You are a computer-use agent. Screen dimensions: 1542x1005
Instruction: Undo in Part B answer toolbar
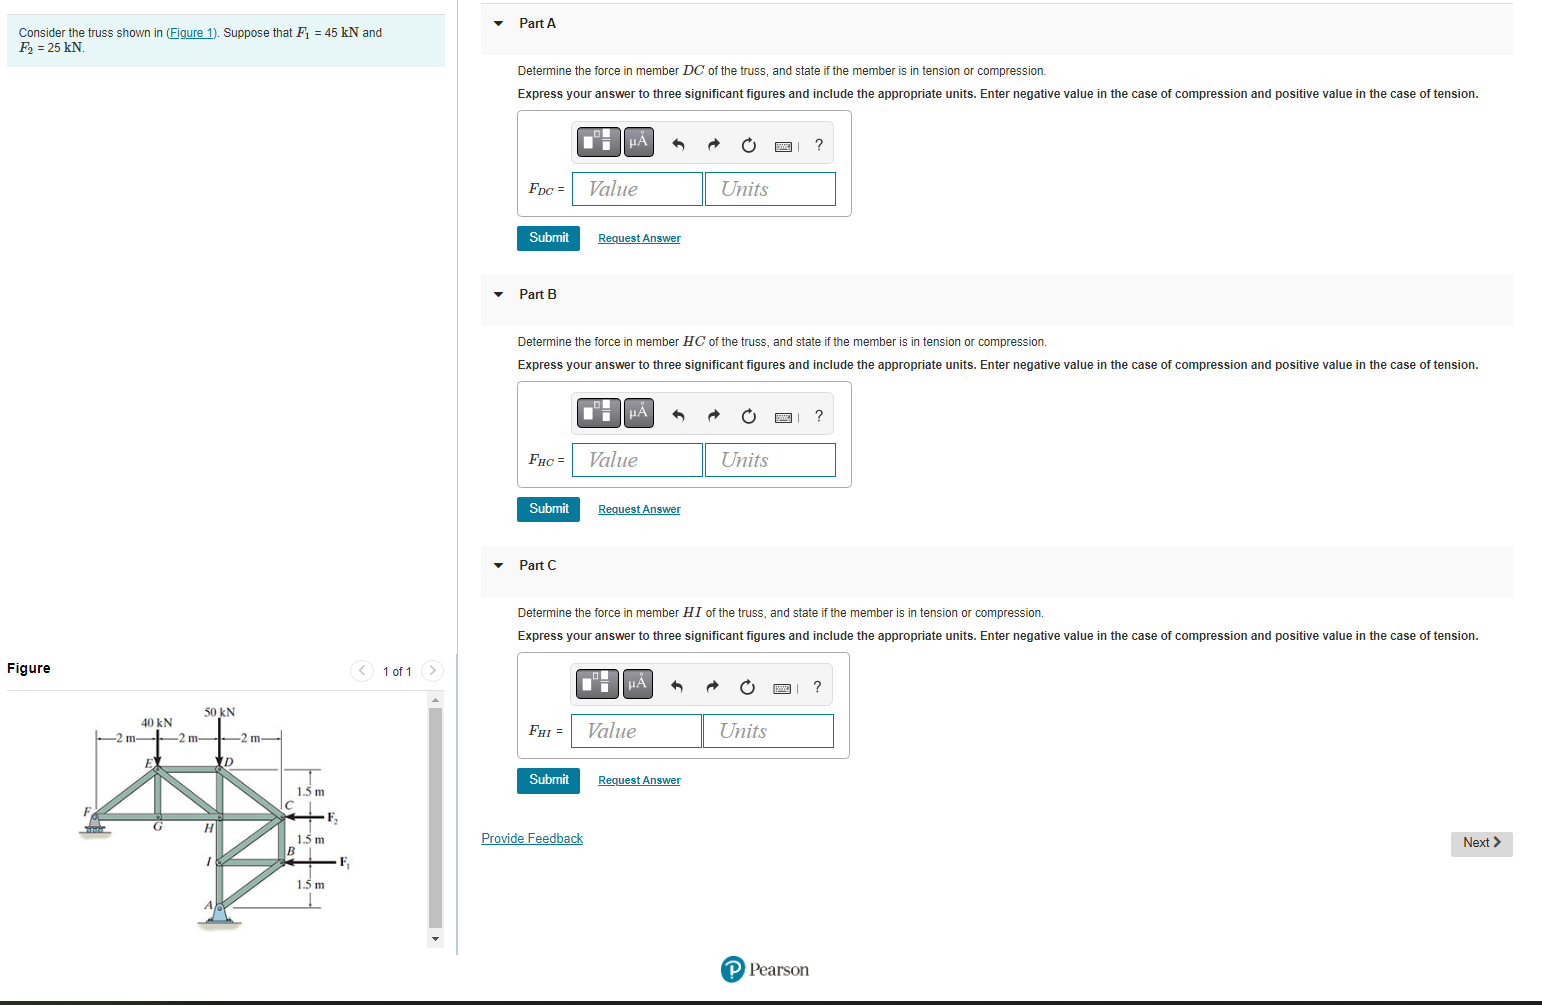click(x=678, y=416)
